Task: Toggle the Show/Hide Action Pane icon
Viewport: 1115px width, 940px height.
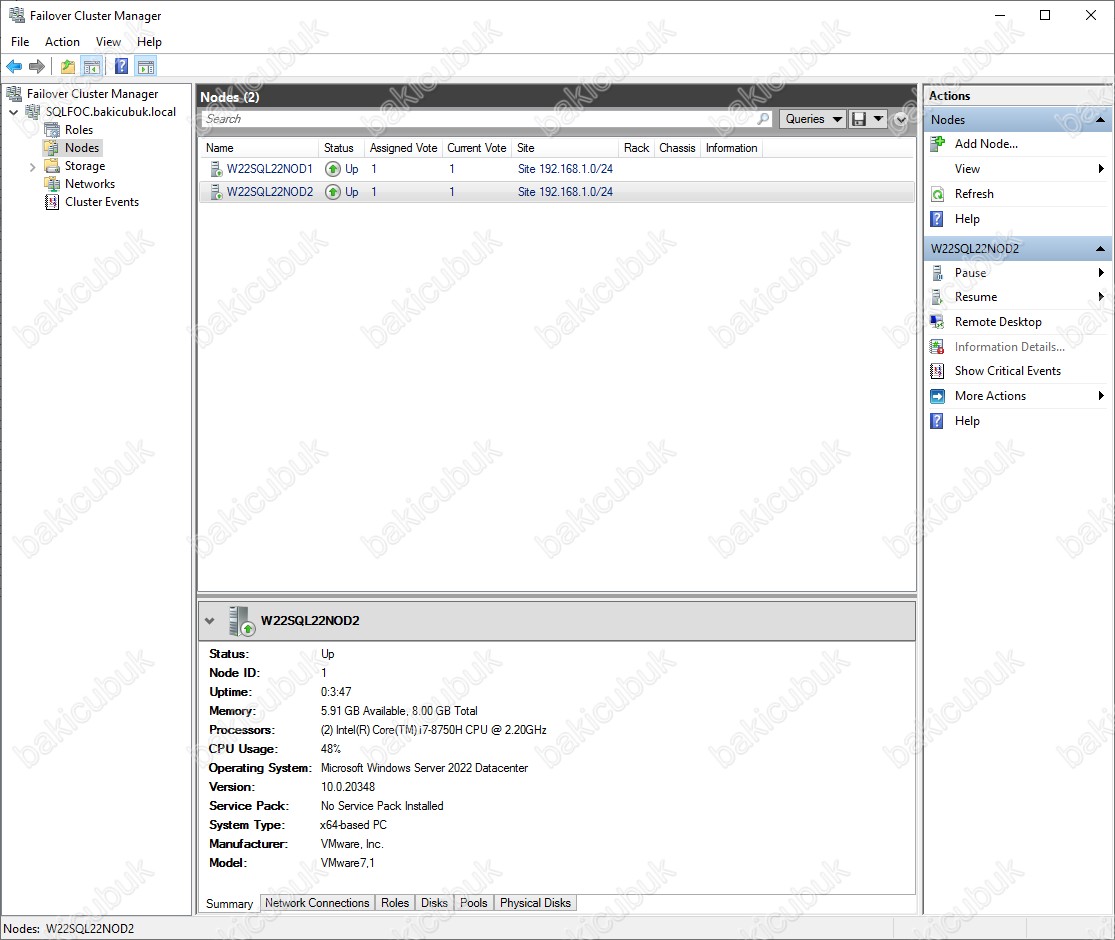Action: coord(146,67)
